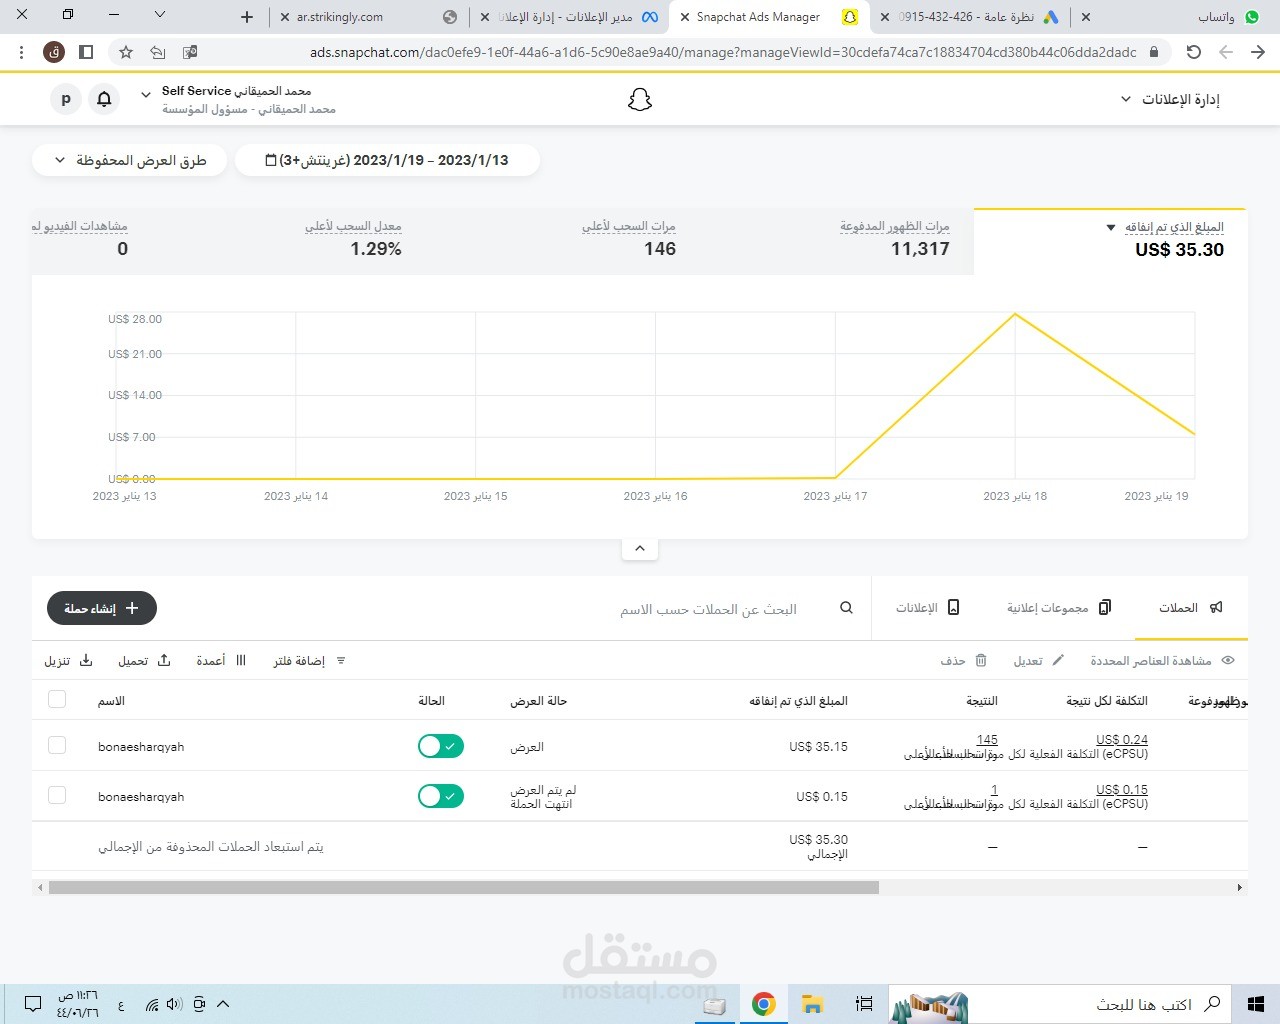
Task: Select the مرات الظهور المدفوعة metric card
Action: [x=837, y=241]
